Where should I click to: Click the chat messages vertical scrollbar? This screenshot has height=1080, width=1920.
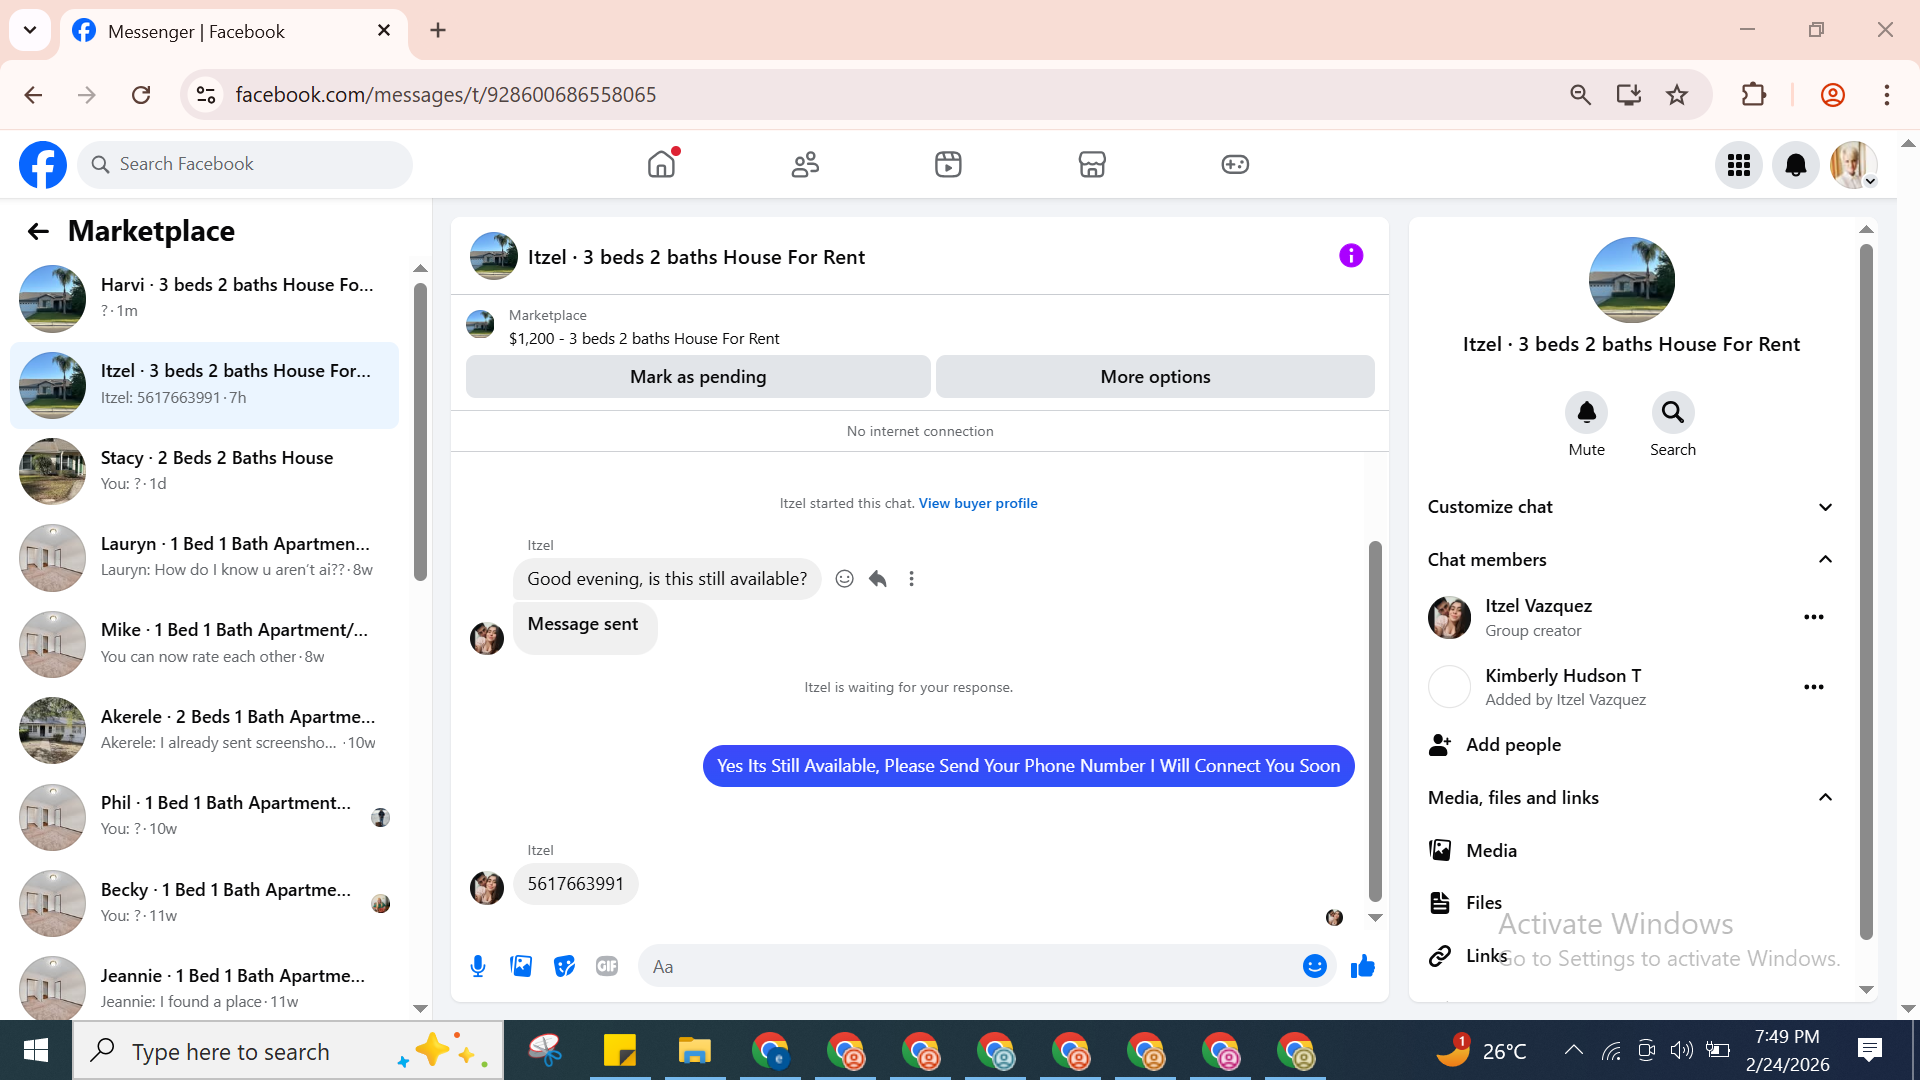pyautogui.click(x=1375, y=720)
